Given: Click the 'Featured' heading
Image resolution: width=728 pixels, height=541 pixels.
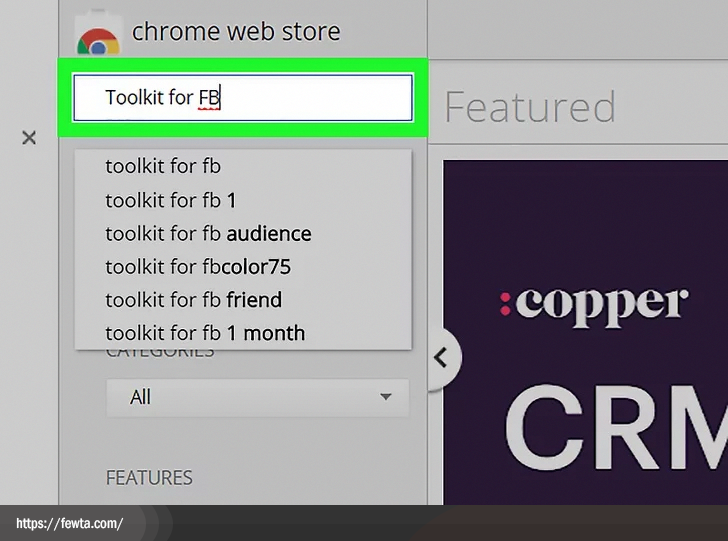Looking at the screenshot, I should click(530, 107).
